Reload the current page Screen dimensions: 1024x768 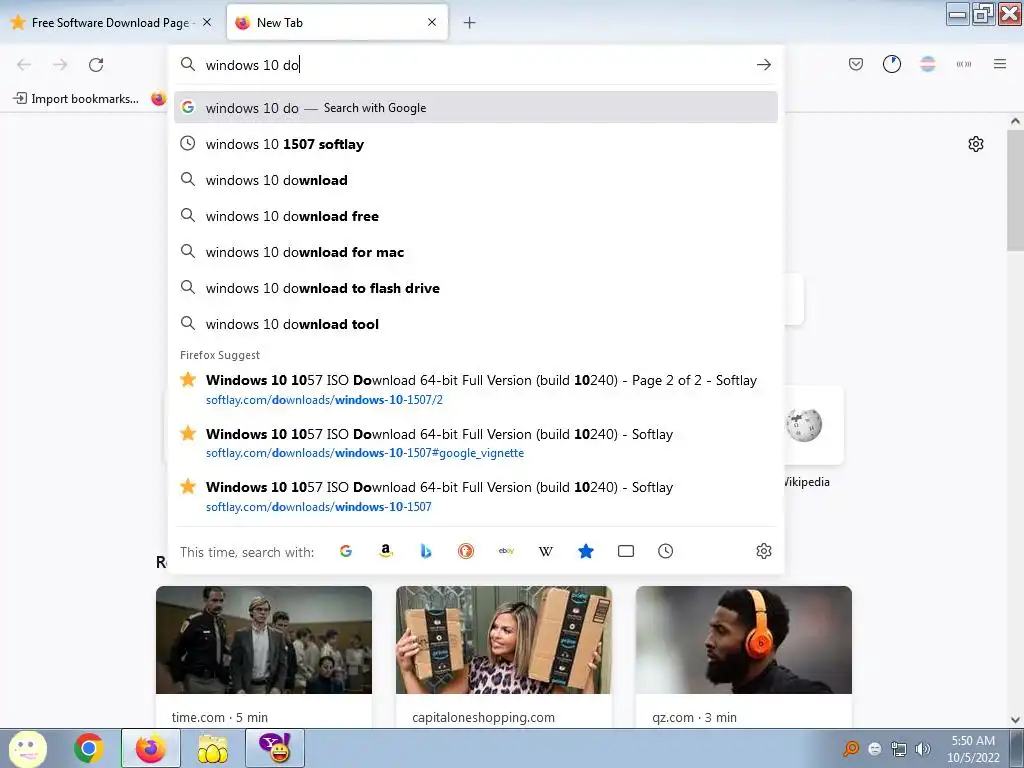(x=96, y=65)
